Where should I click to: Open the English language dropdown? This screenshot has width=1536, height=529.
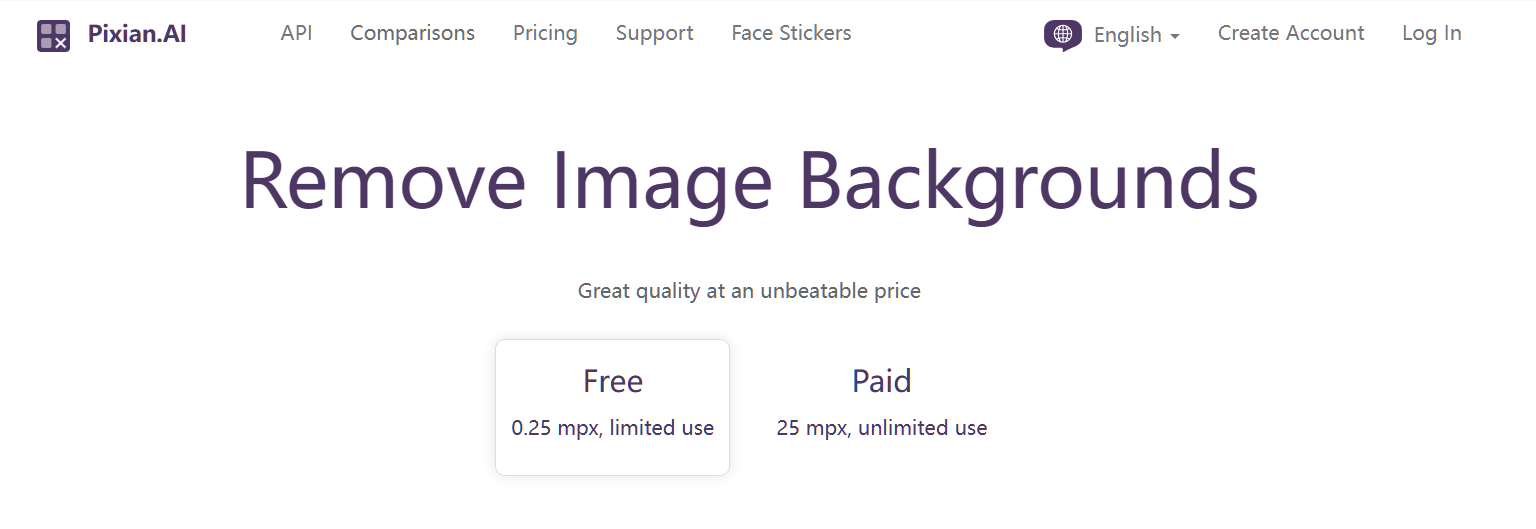[x=1127, y=35]
